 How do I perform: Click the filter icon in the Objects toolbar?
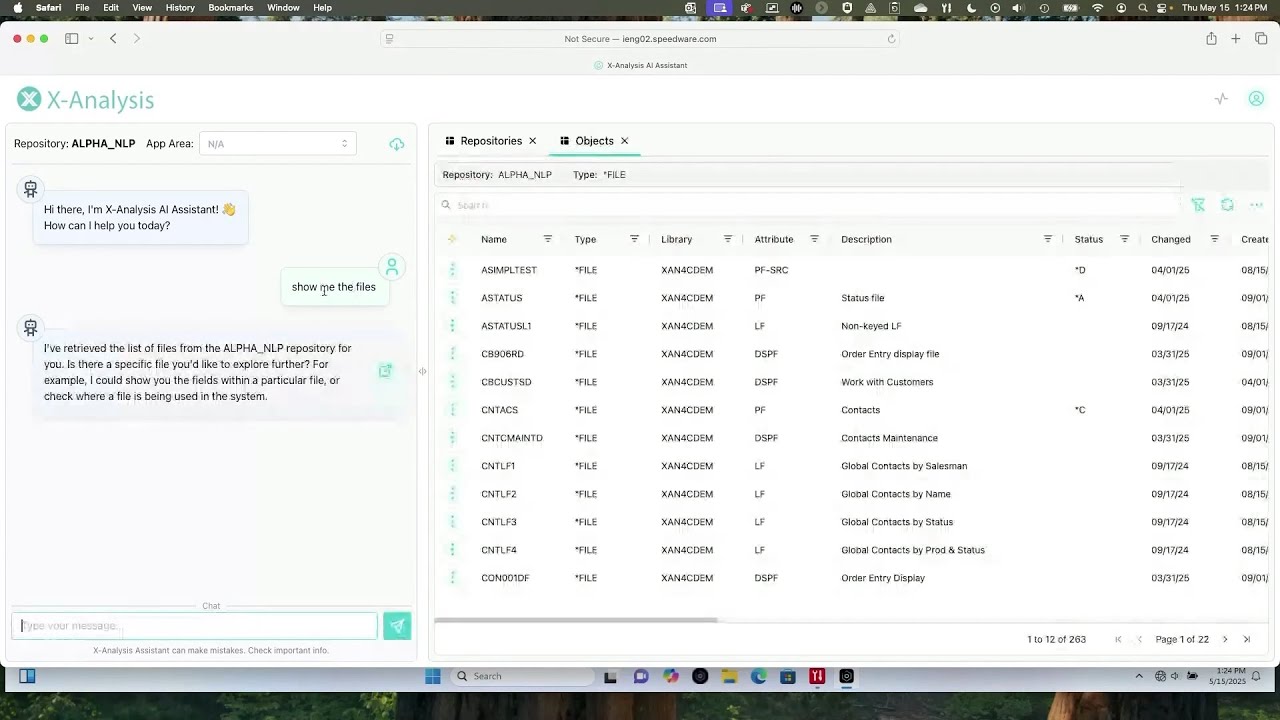1198,205
